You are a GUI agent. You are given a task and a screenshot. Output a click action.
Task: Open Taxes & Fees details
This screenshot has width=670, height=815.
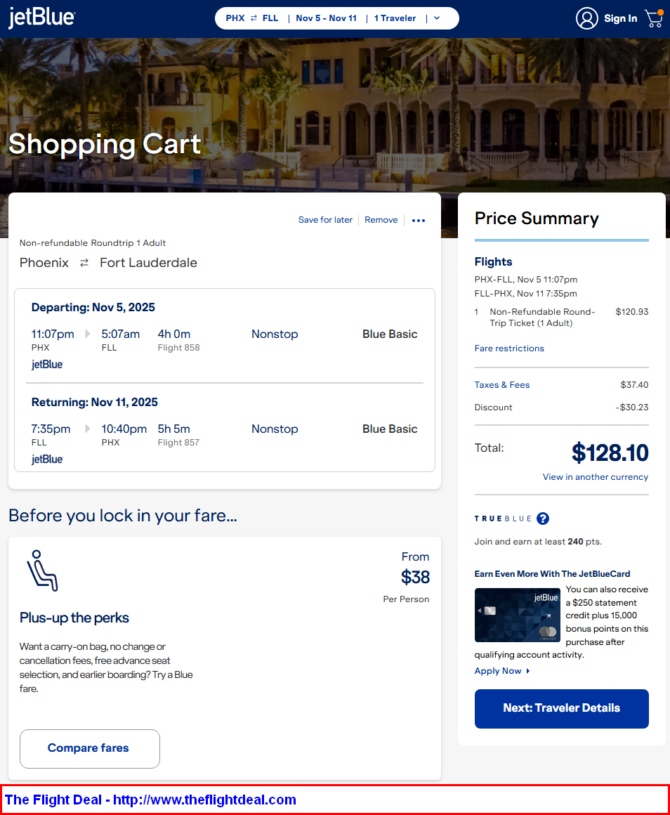click(x=502, y=385)
